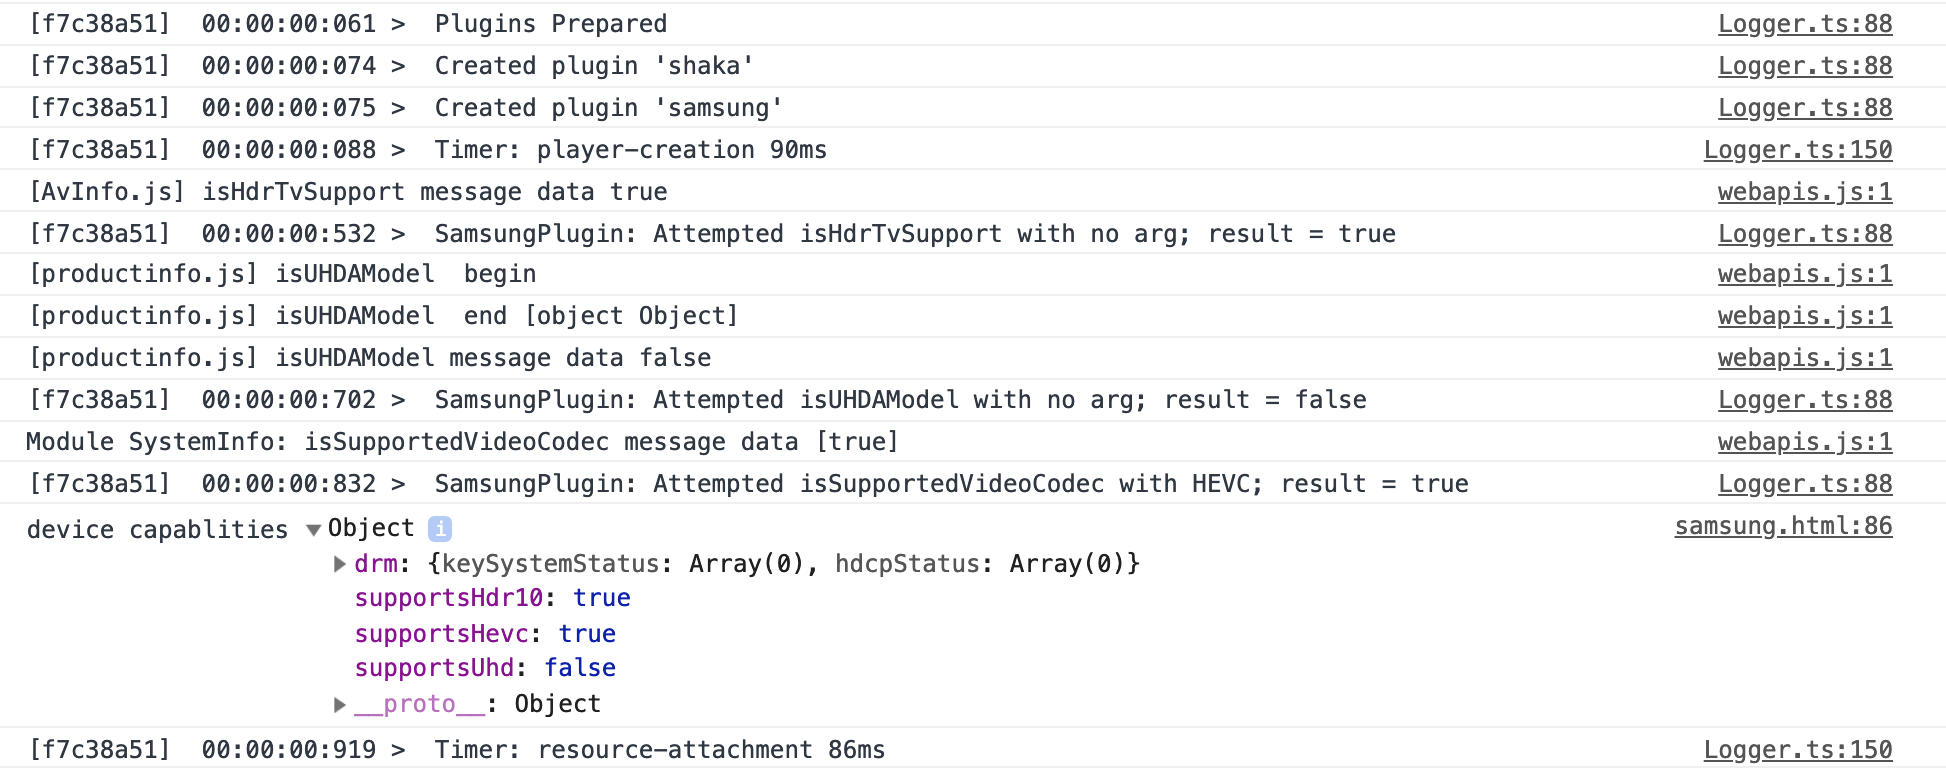Open Logger.ts:88 link for Plugins Prepared
Viewport: 1946px width, 782px height.
click(x=1804, y=24)
